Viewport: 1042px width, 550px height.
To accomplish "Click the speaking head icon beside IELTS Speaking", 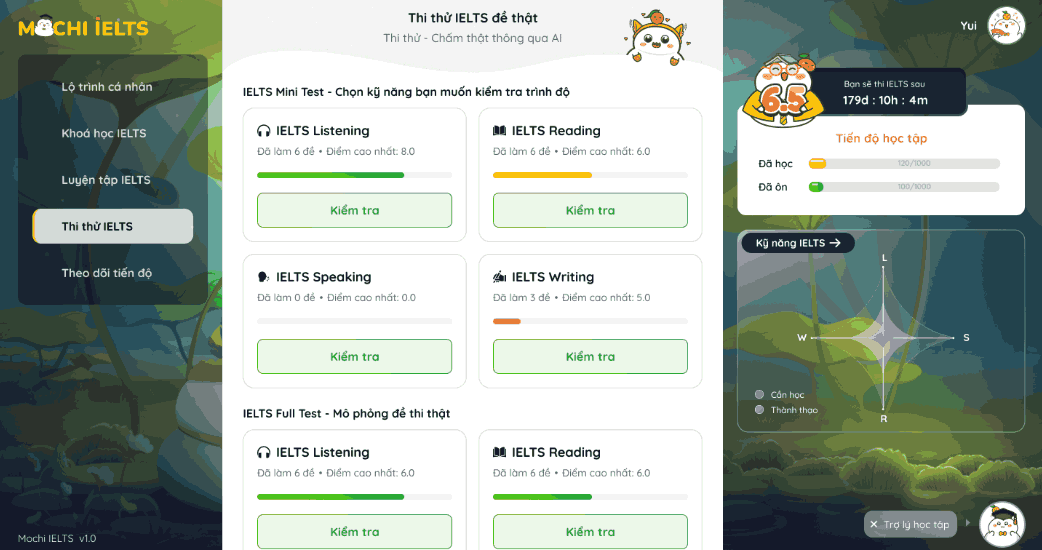I will [x=263, y=277].
